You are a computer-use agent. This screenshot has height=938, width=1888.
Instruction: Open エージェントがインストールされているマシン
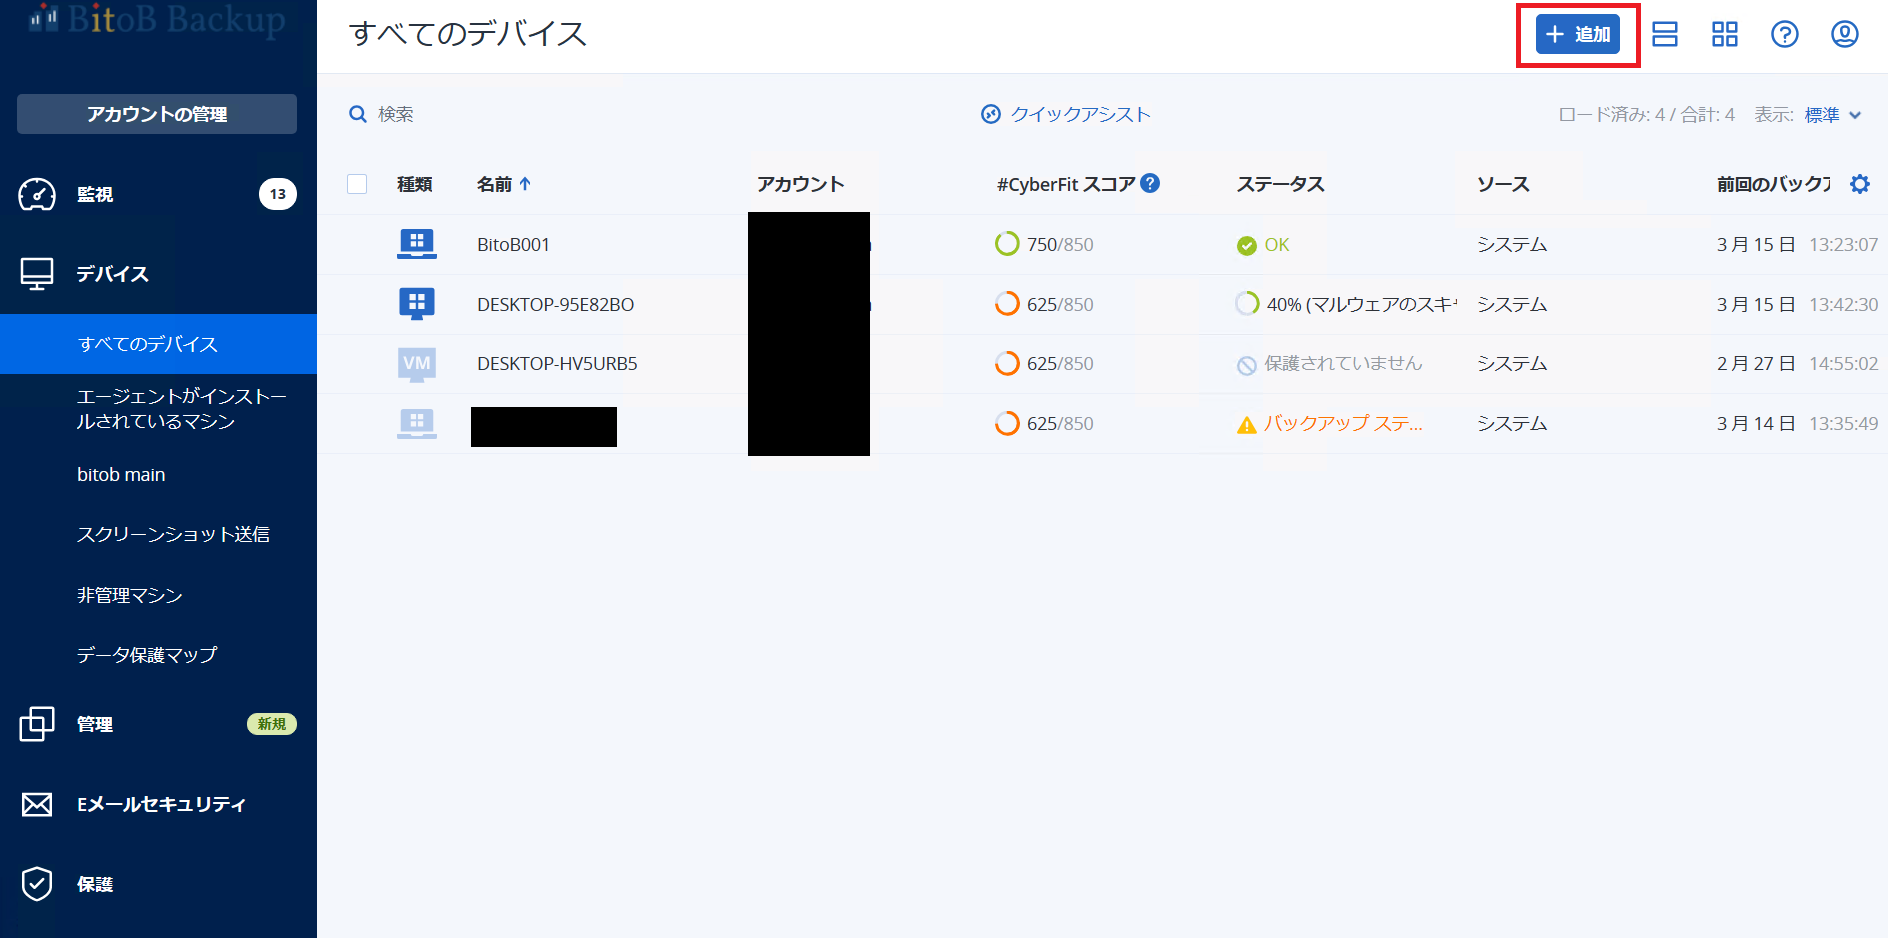[x=181, y=409]
